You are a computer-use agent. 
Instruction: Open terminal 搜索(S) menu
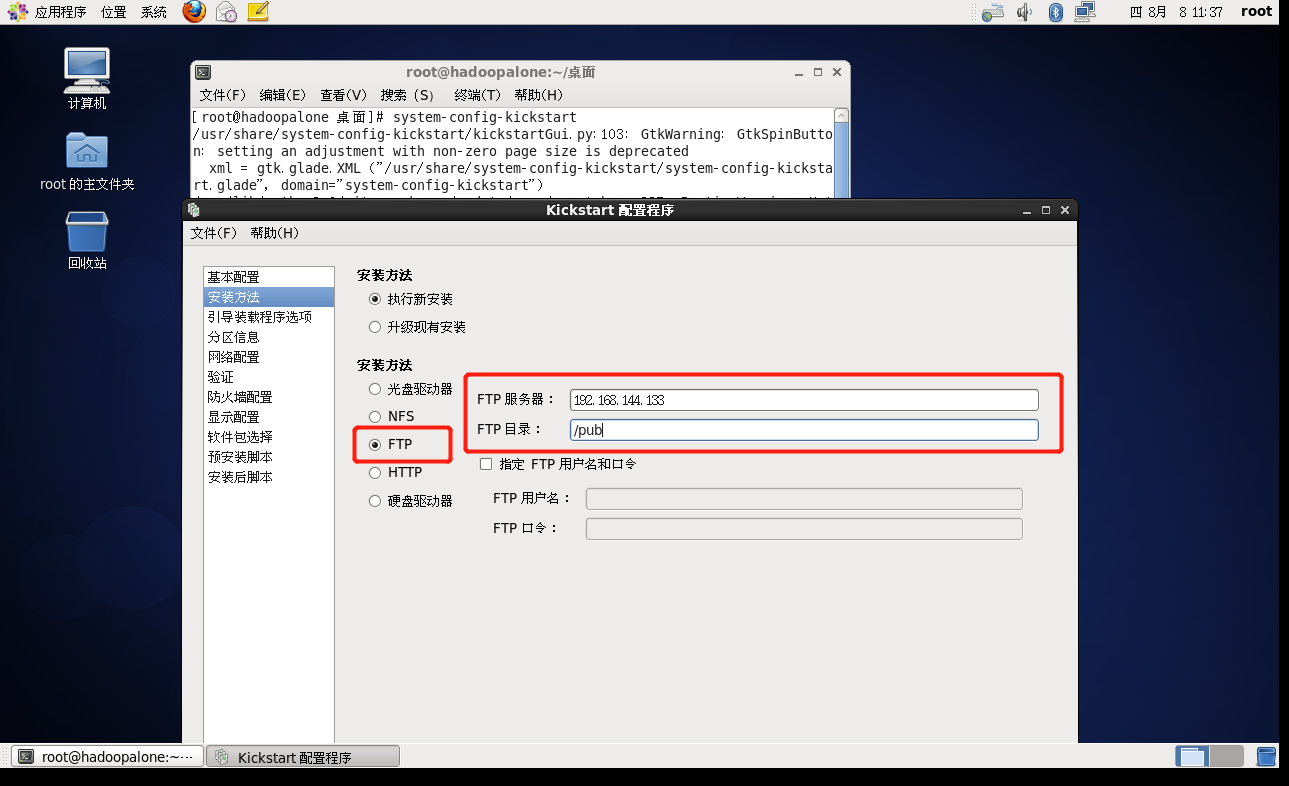(x=407, y=95)
